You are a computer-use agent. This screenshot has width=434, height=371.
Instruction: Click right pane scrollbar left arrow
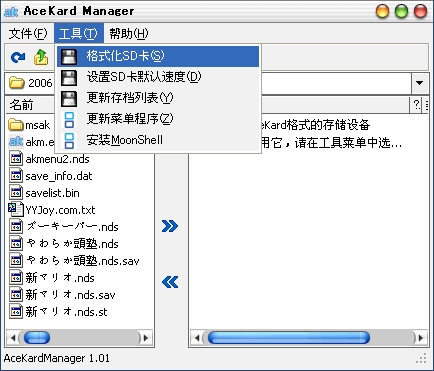coord(197,338)
